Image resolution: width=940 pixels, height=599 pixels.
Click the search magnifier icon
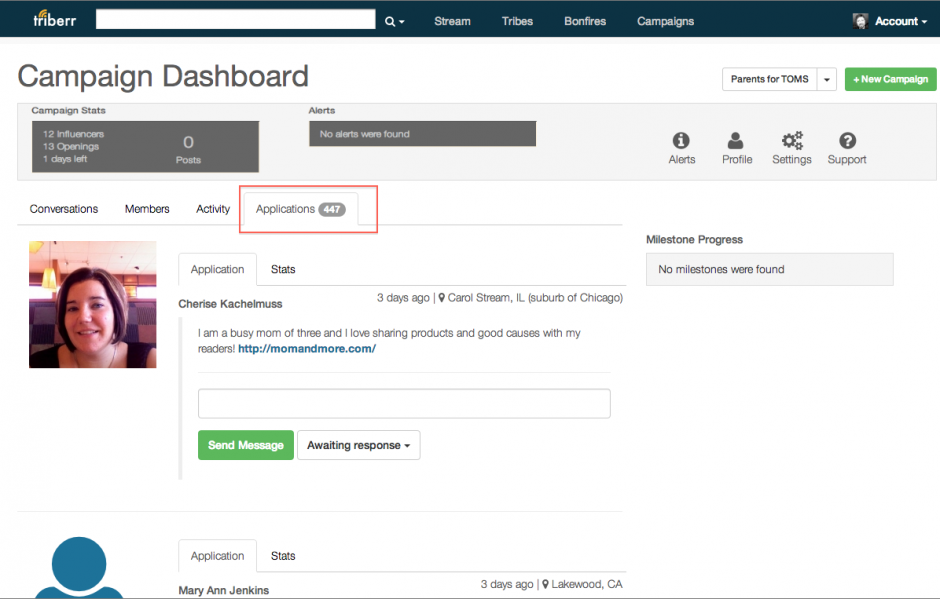[390, 22]
